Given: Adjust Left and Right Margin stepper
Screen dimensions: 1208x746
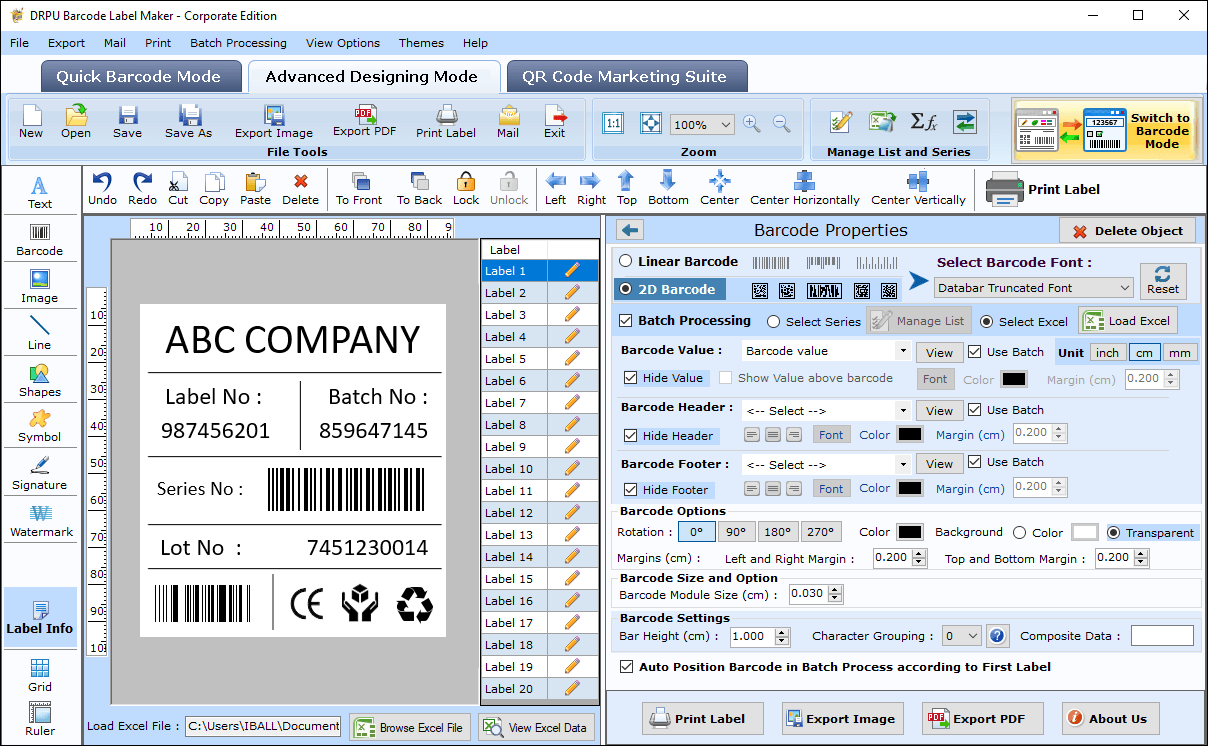Looking at the screenshot, I should click(x=920, y=558).
